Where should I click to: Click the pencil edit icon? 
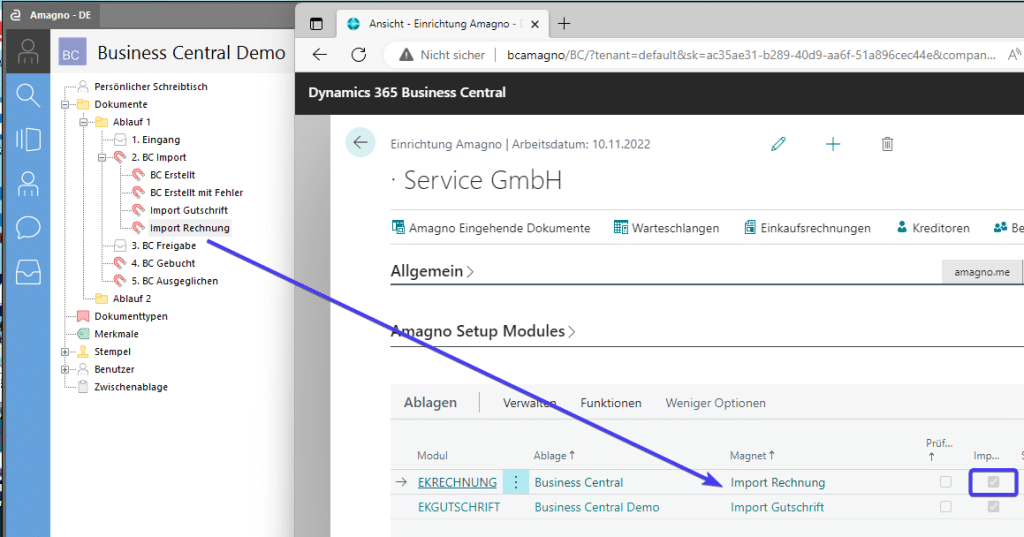pos(778,144)
